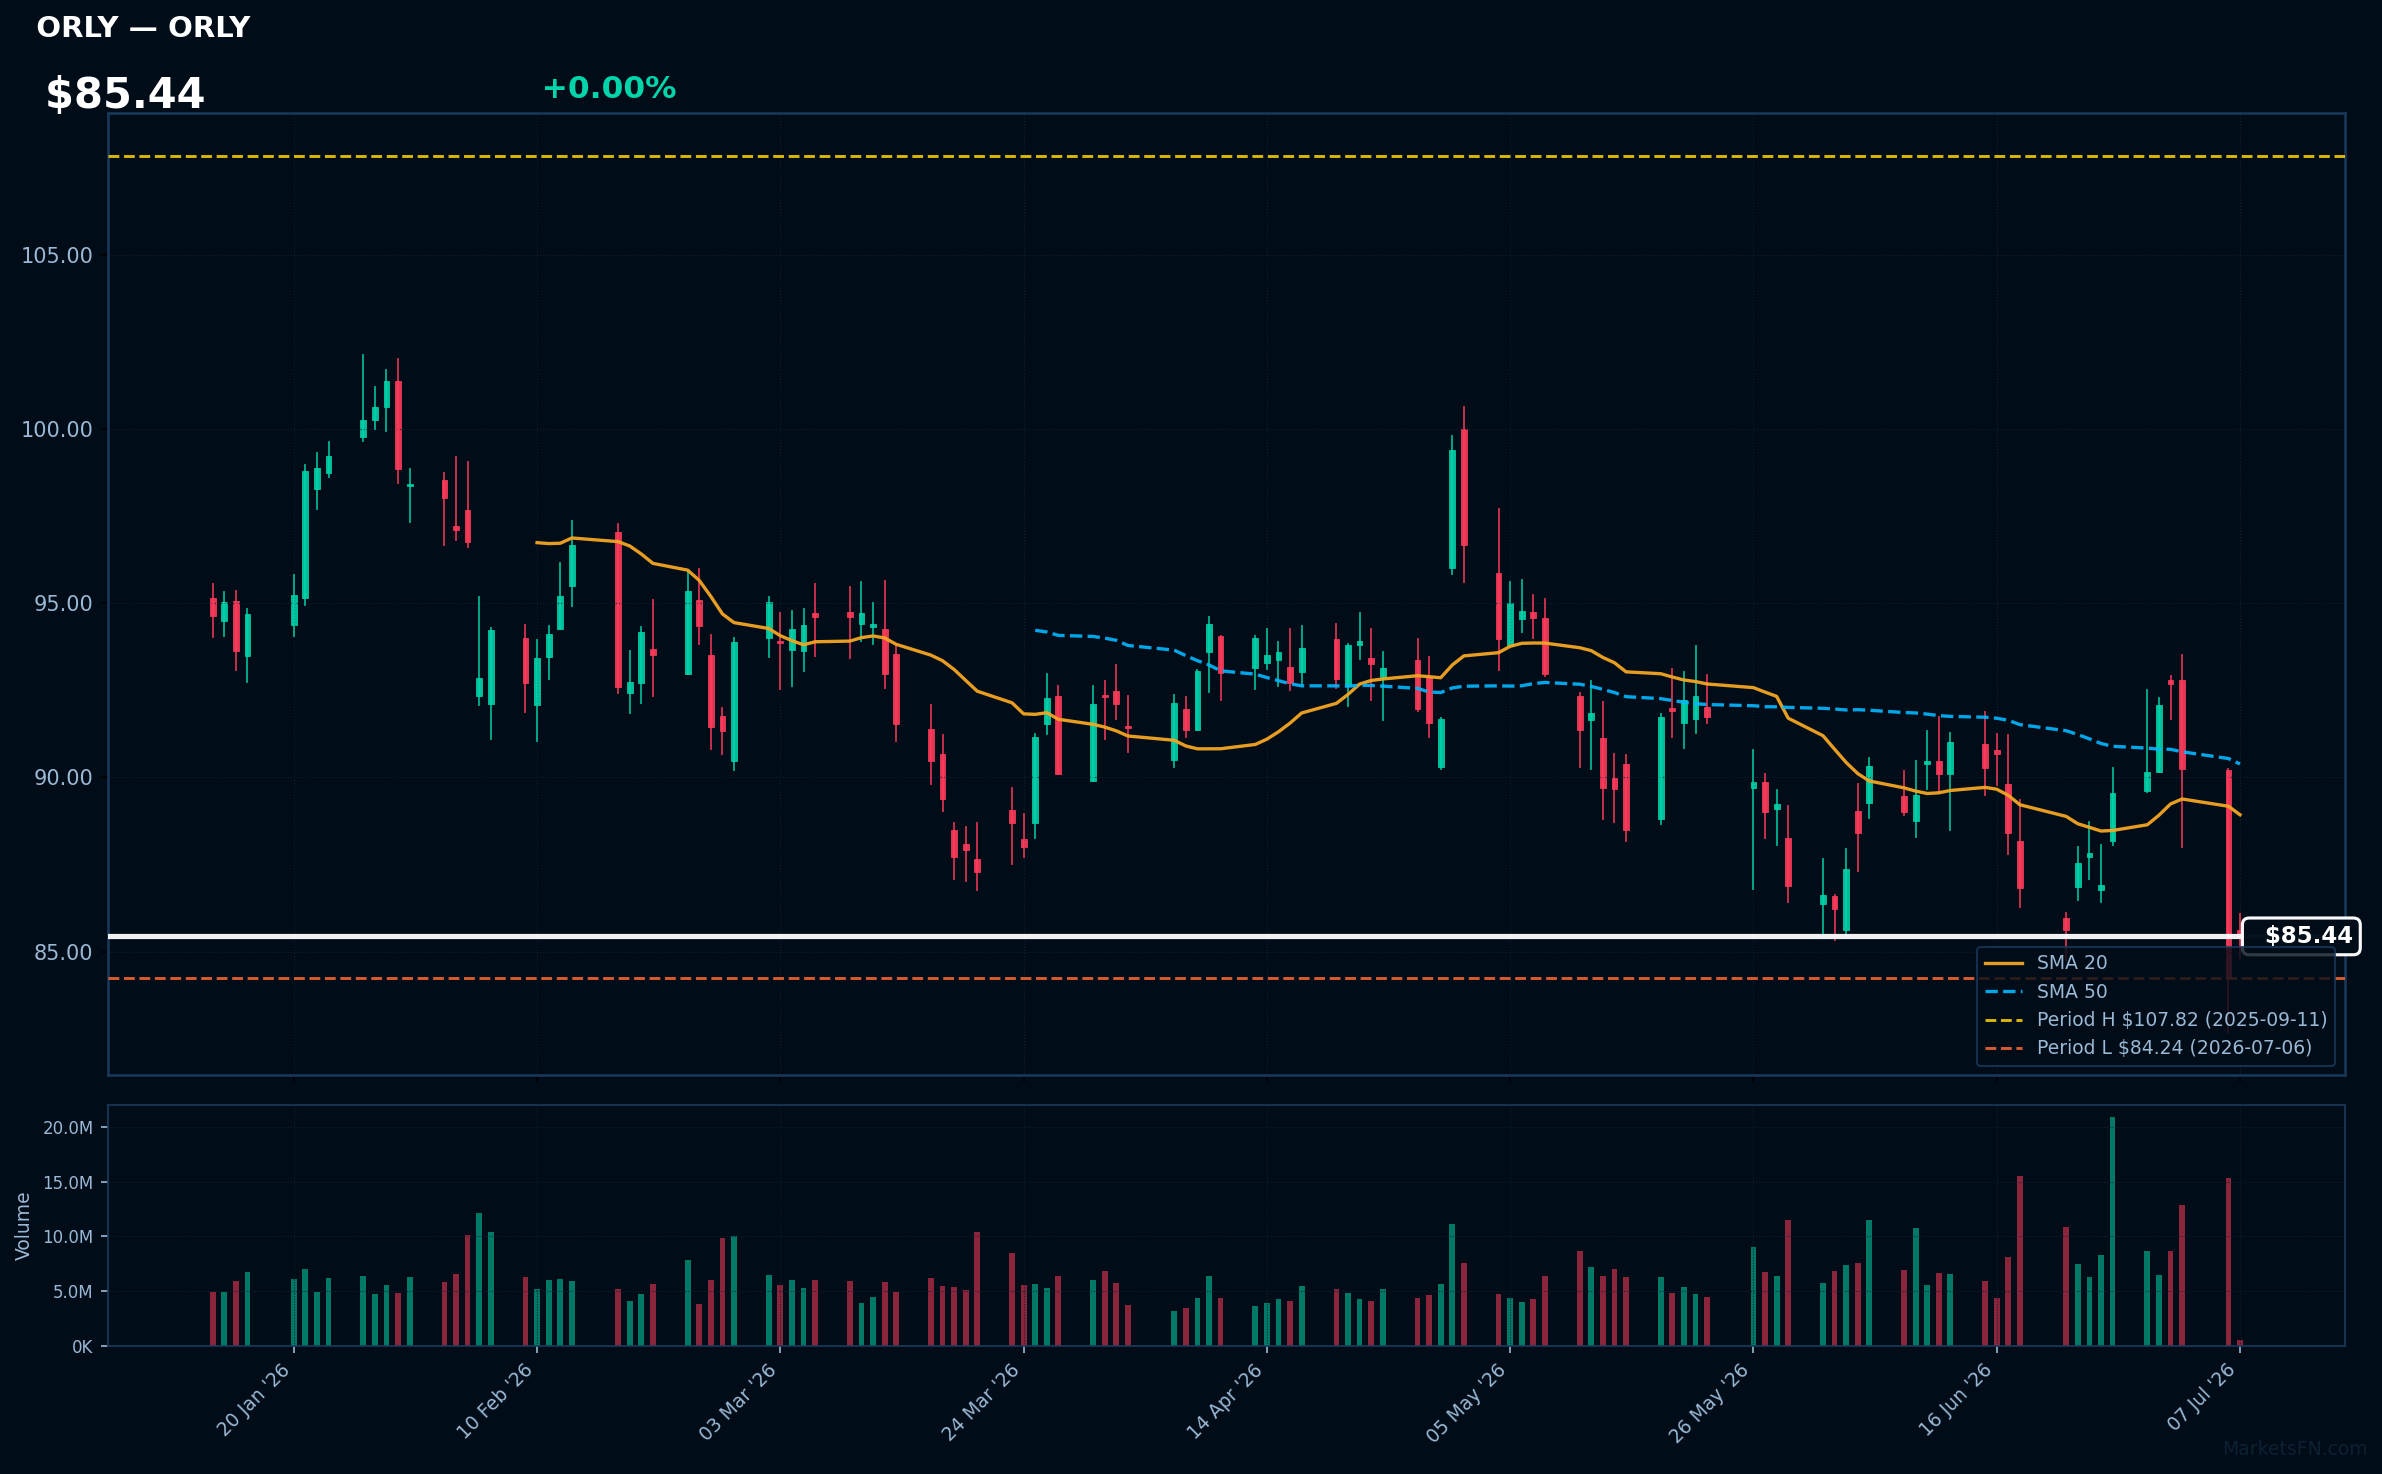This screenshot has width=2382, height=1474.
Task: Click the 100.00 price axis label
Action: coord(57,430)
